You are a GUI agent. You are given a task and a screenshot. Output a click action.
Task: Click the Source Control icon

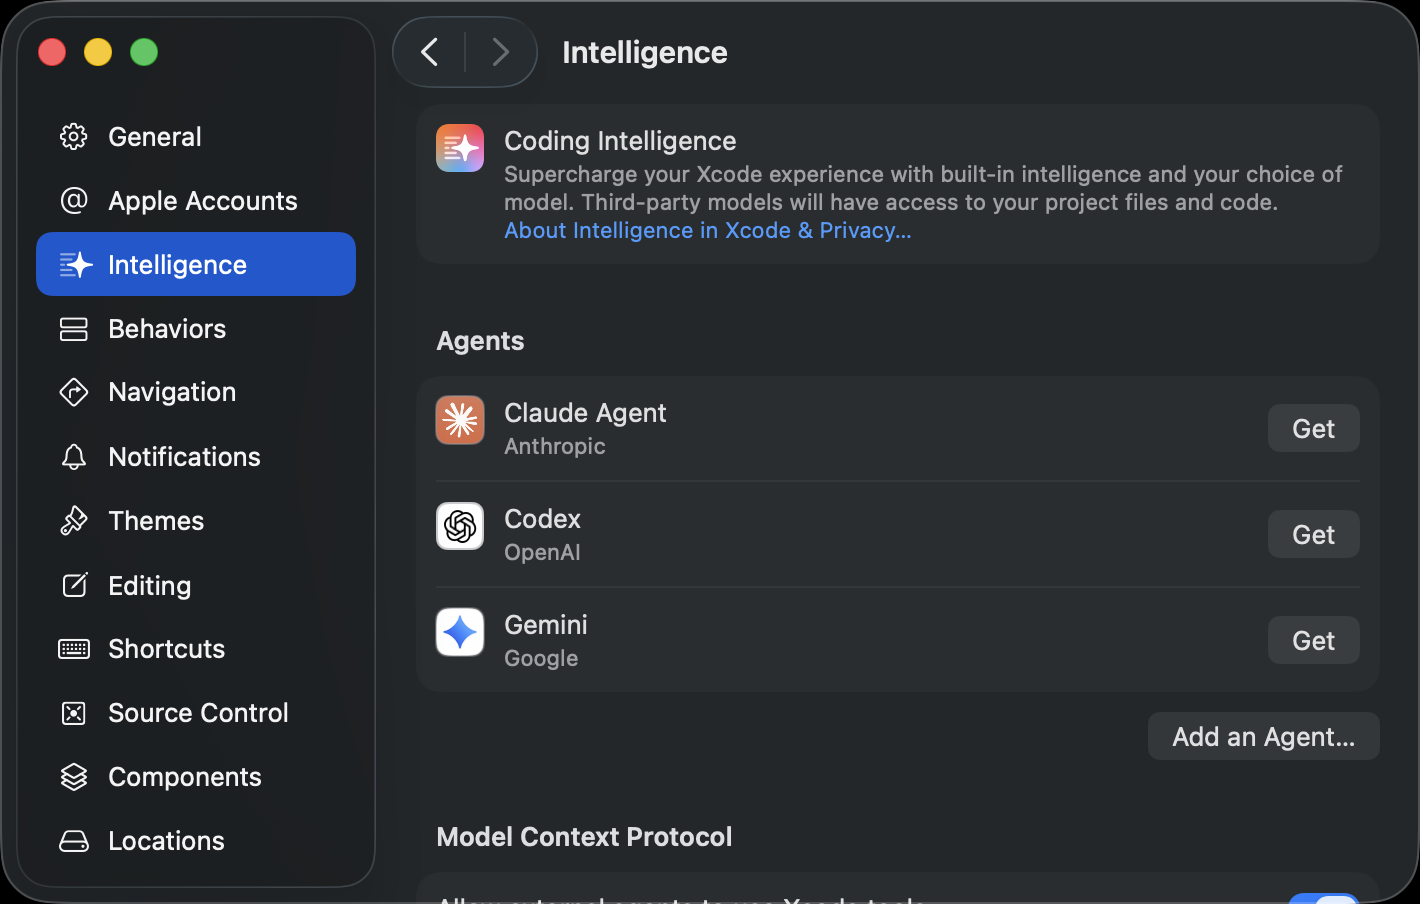pos(74,713)
